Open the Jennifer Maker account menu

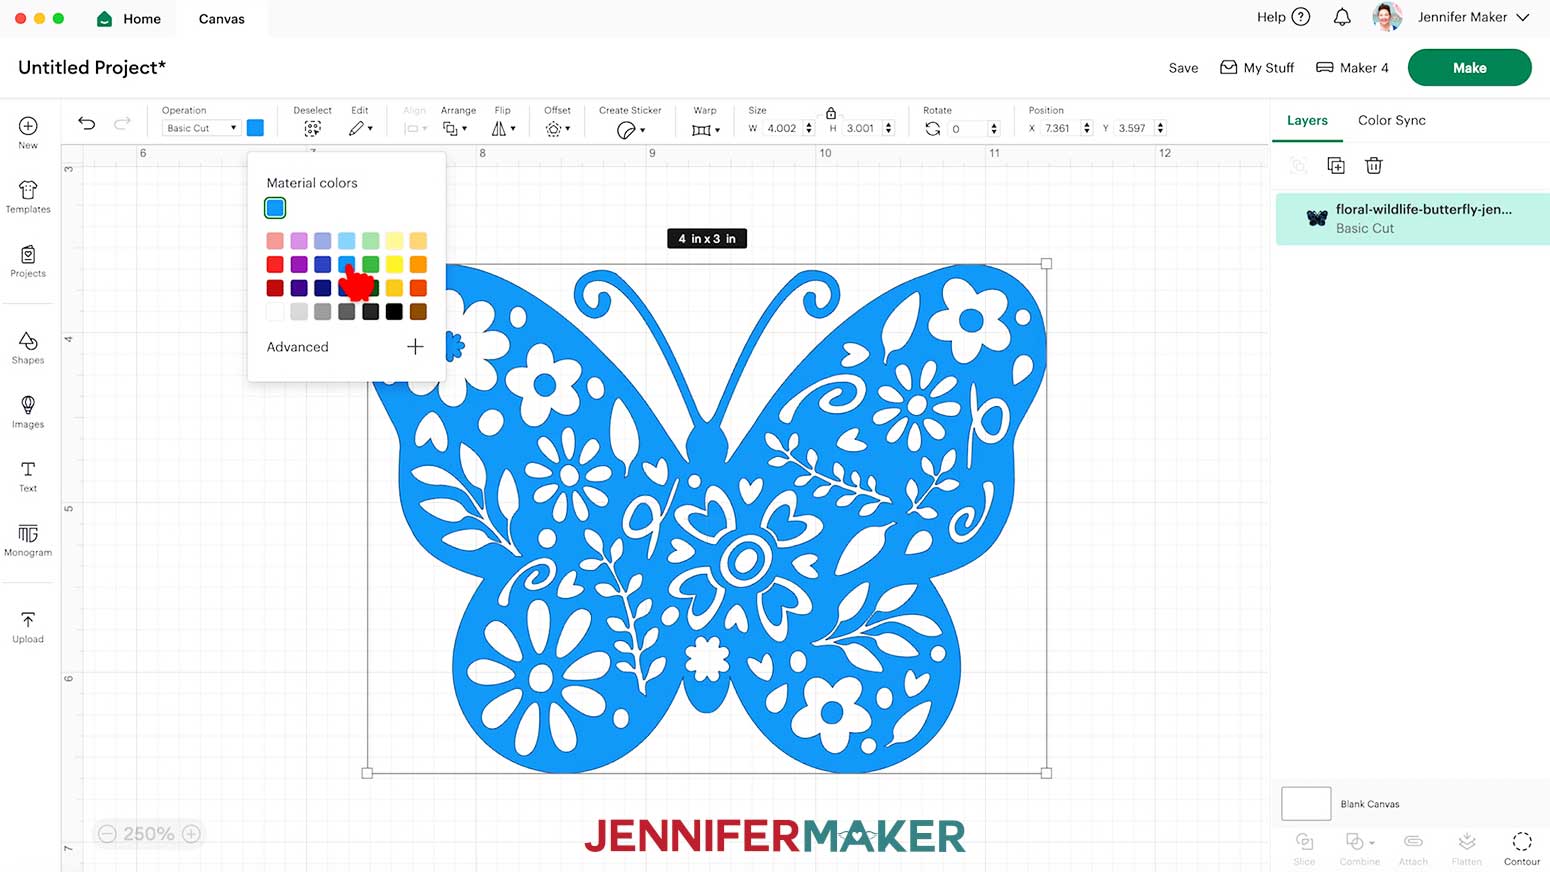[x=1473, y=17]
